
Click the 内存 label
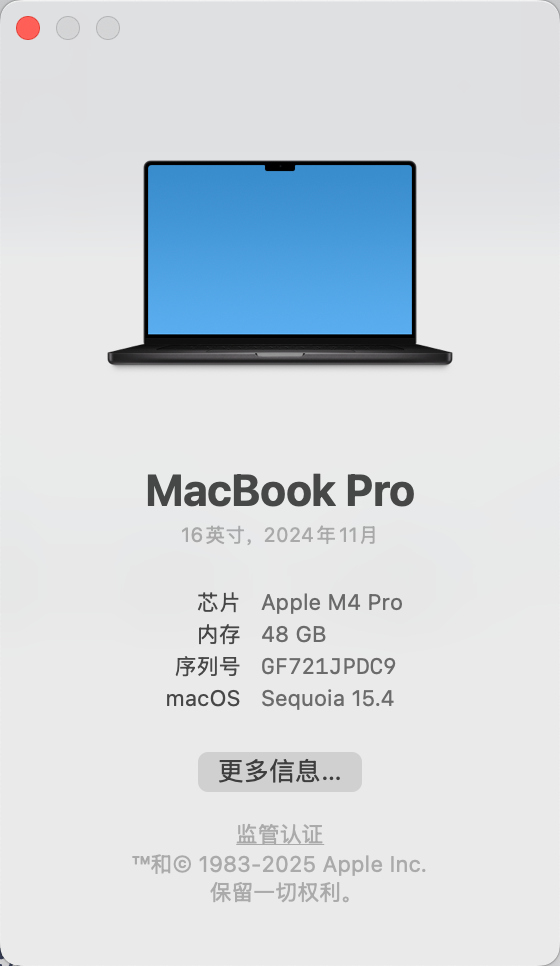(x=218, y=635)
